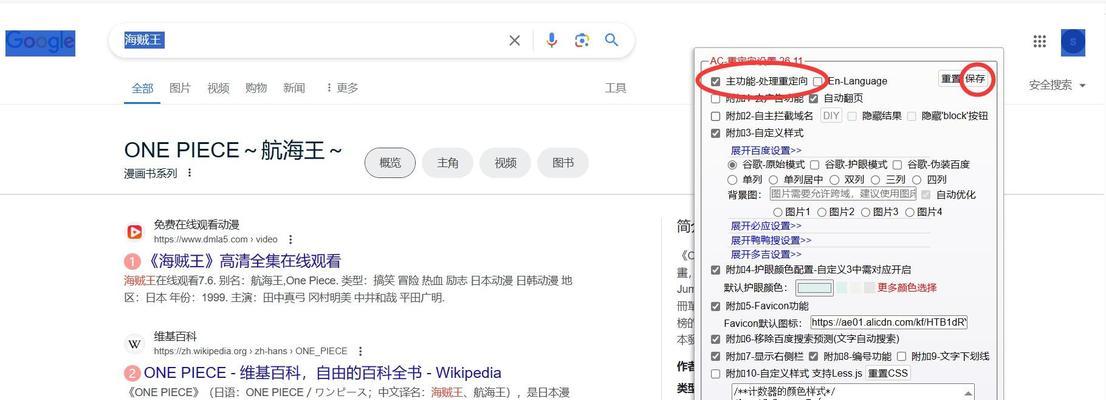This screenshot has height=400, width=1106.
Task: Select the 四列 layout radio
Action: pos(917,180)
